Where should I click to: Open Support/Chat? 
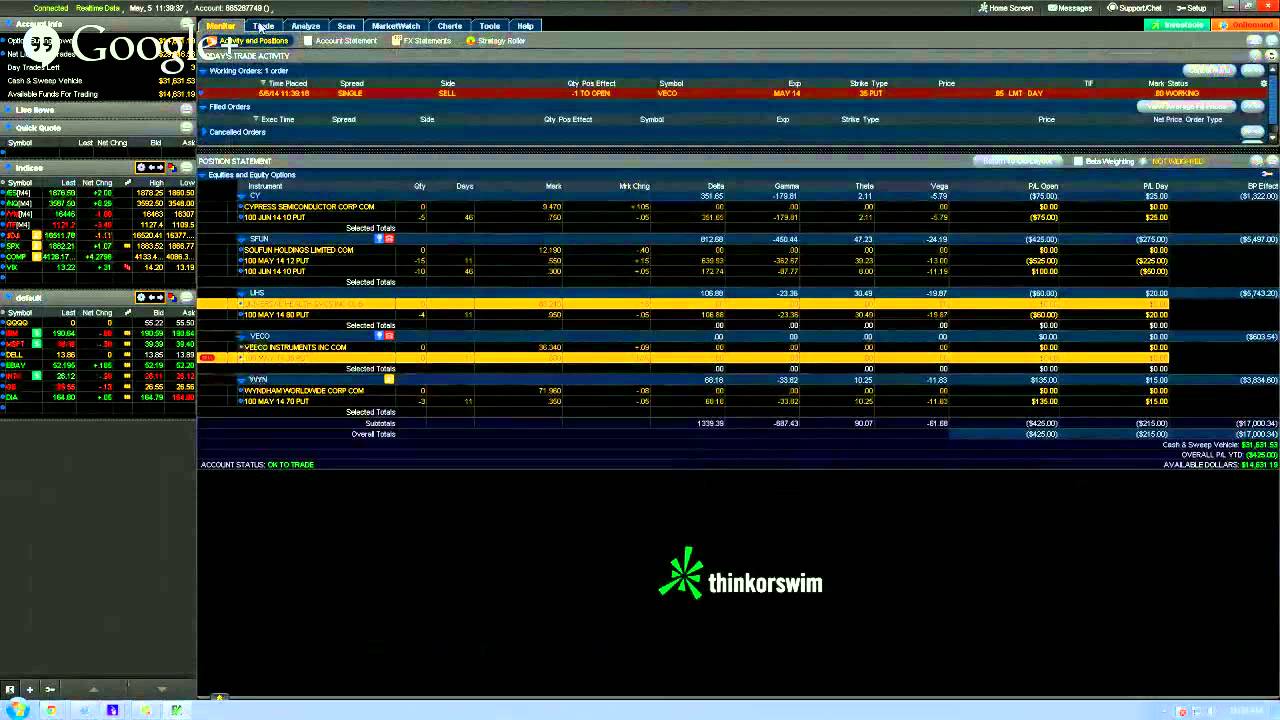coord(1135,8)
